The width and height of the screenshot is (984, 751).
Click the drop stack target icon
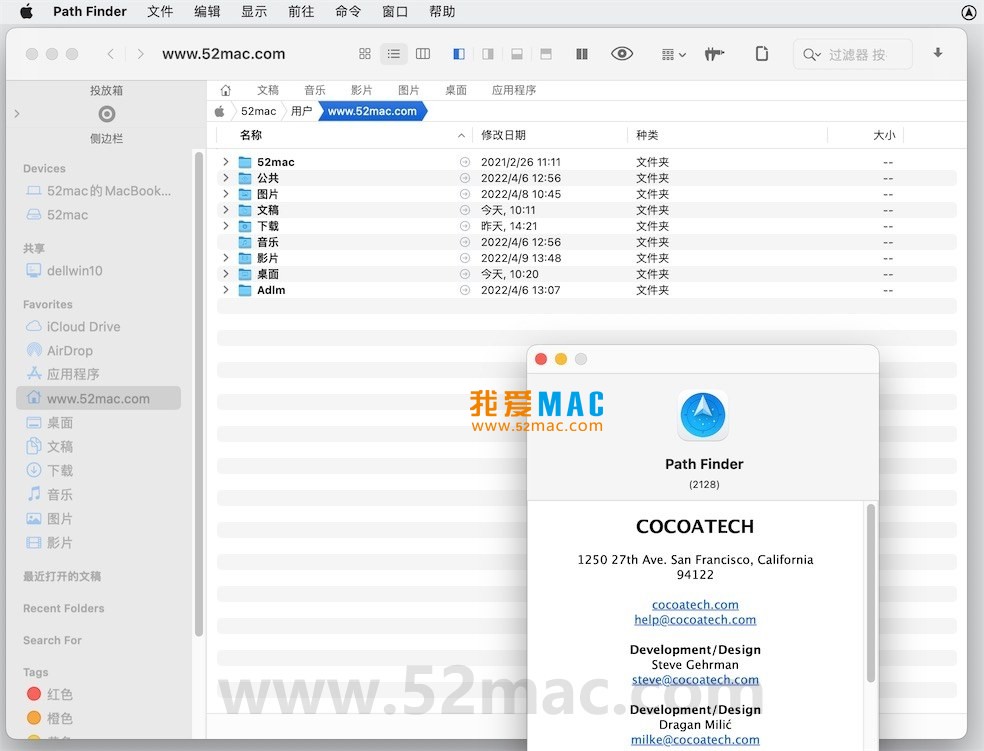point(107,114)
